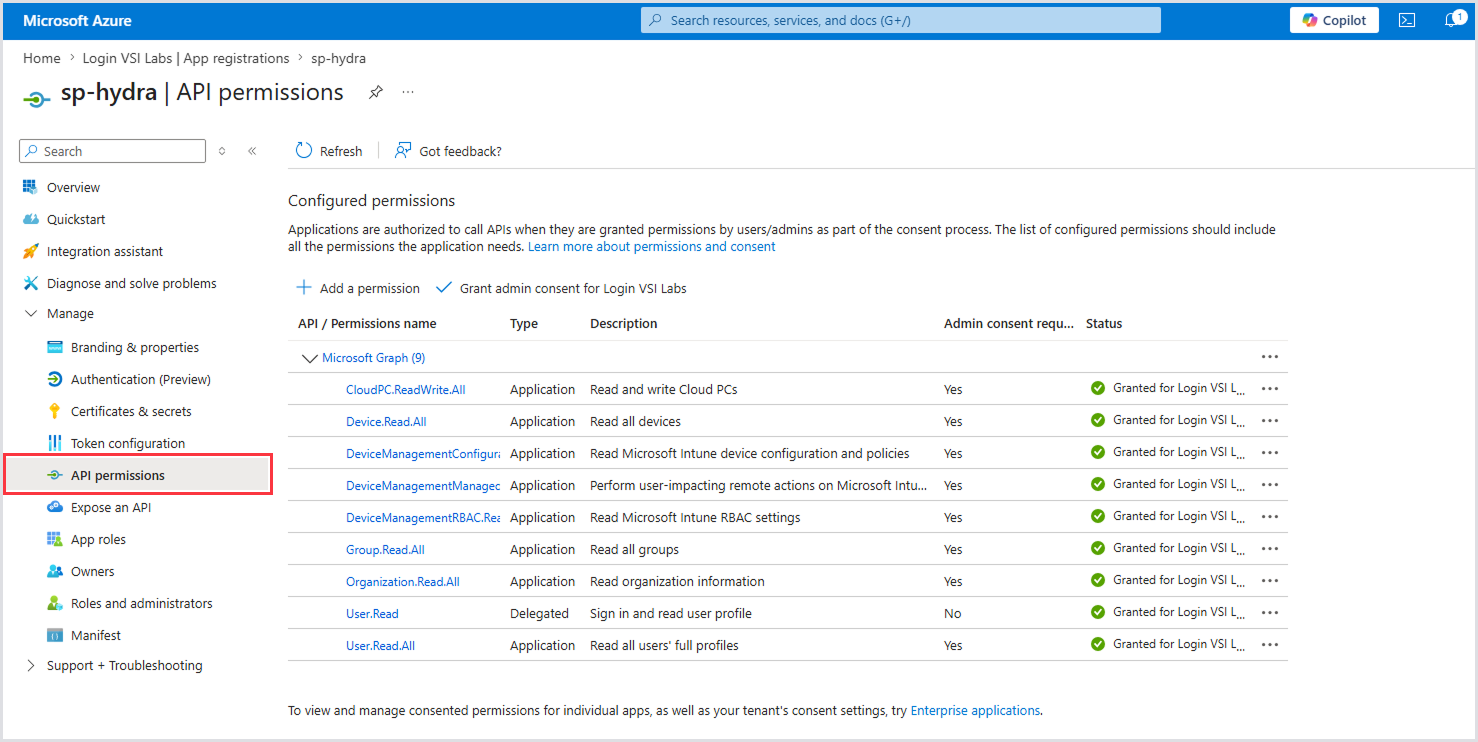Viewport: 1478px width, 742px height.
Task: Click the Microsoft Azure portal logo text
Action: [77, 20]
